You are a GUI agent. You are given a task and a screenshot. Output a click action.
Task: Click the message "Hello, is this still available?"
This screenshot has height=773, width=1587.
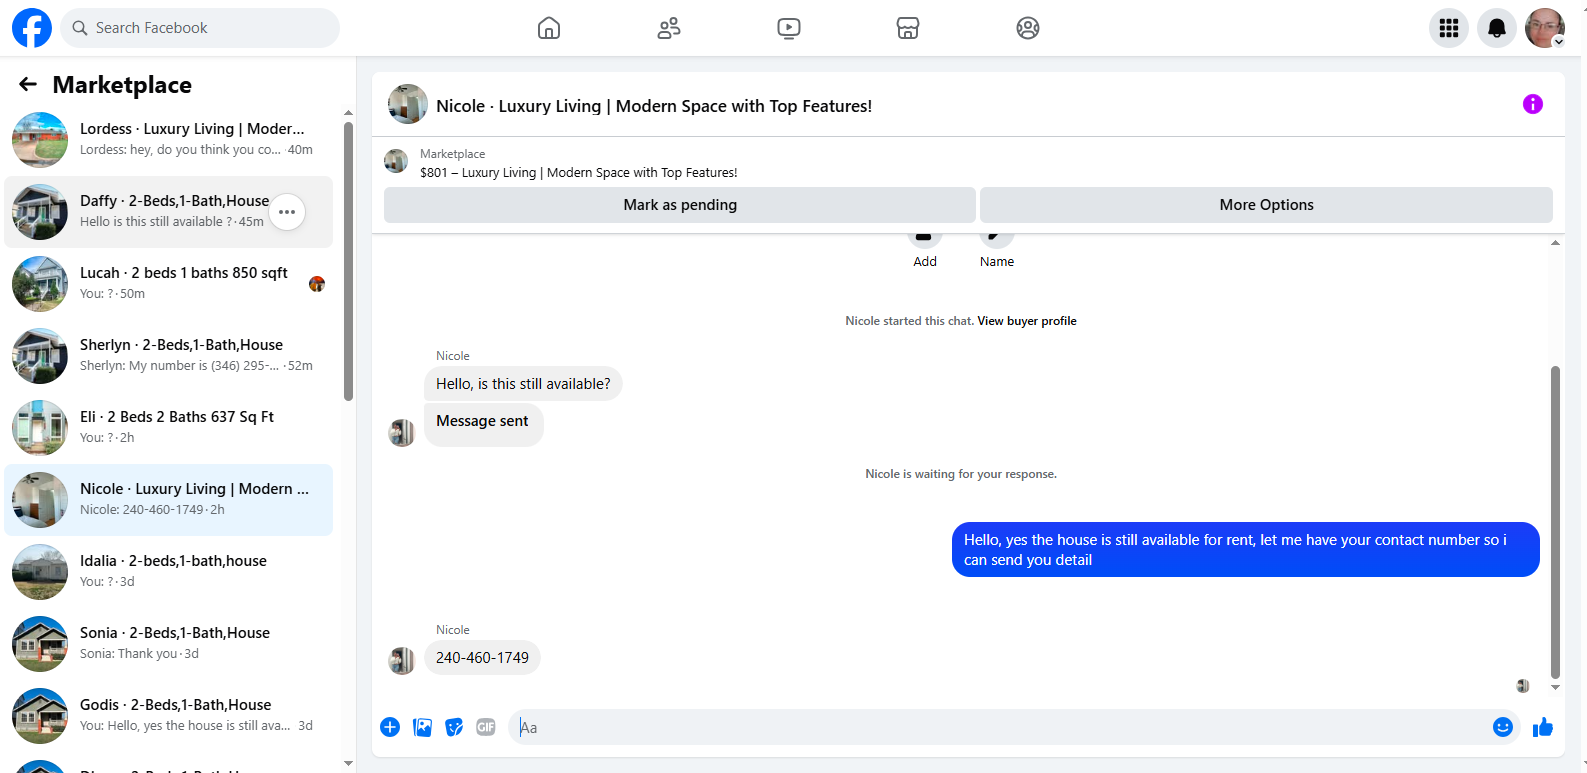(523, 384)
